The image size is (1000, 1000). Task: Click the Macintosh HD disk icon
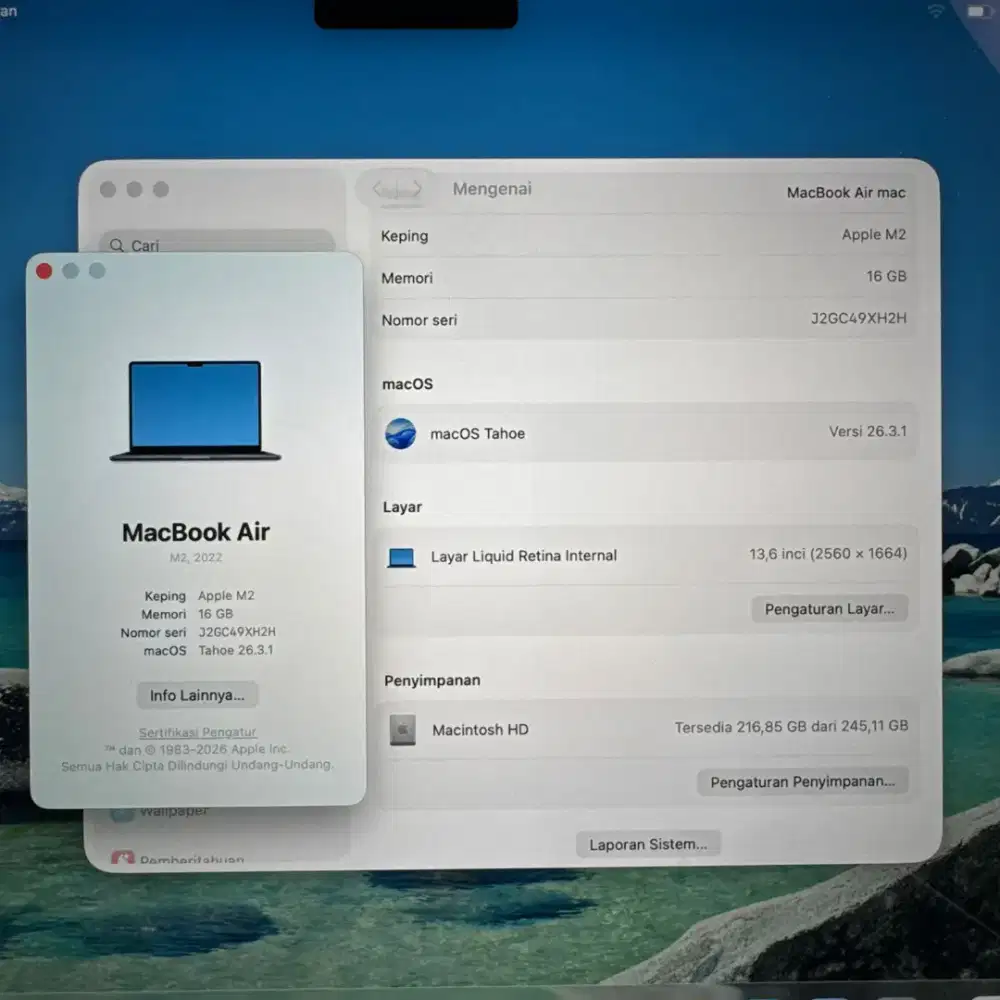click(x=401, y=730)
